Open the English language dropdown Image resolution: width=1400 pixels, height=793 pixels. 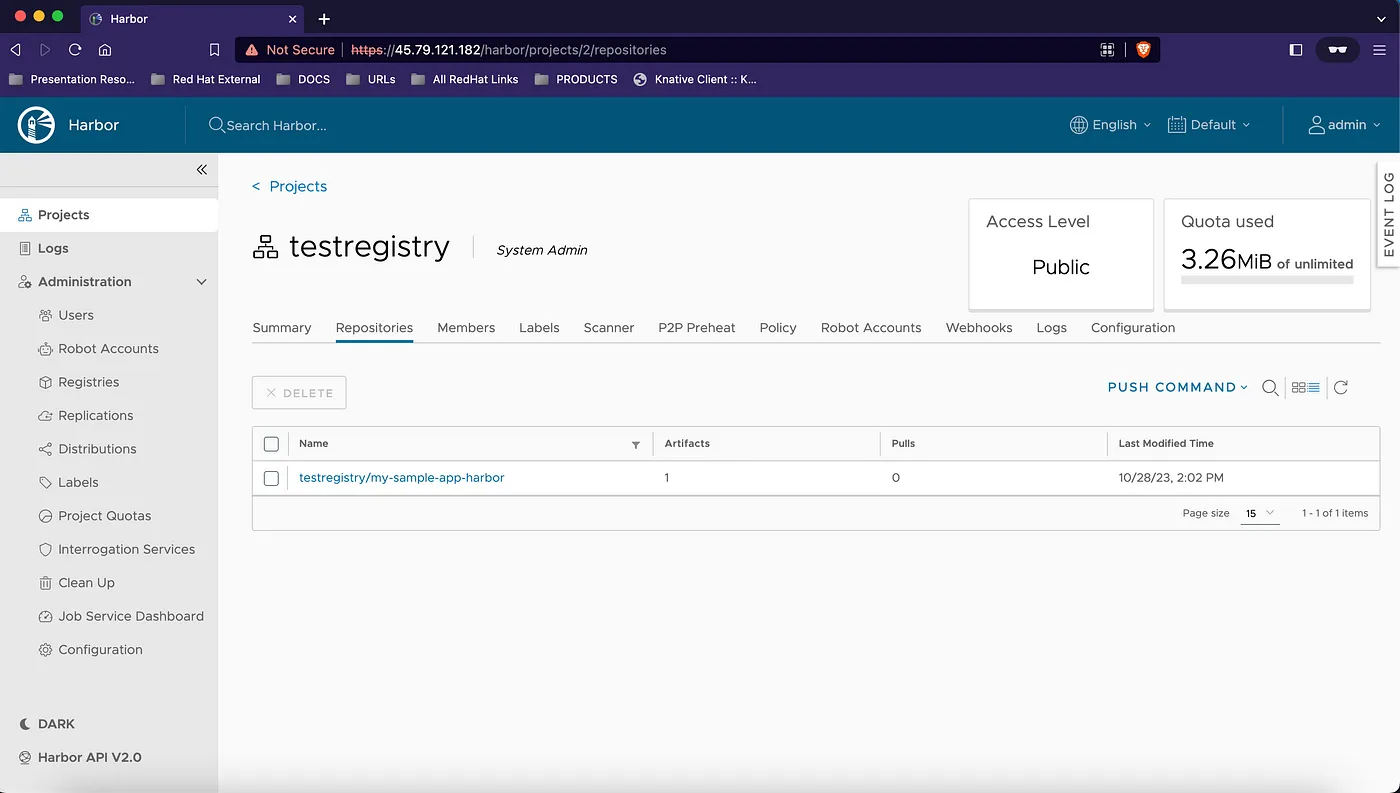click(x=1110, y=125)
